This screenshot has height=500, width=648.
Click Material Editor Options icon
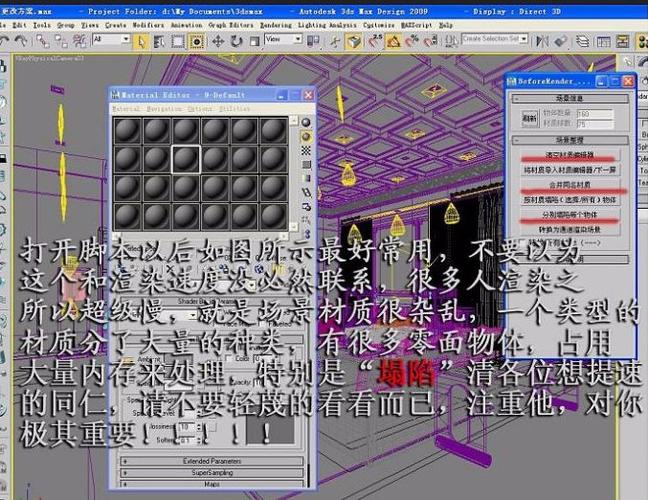coord(306,206)
